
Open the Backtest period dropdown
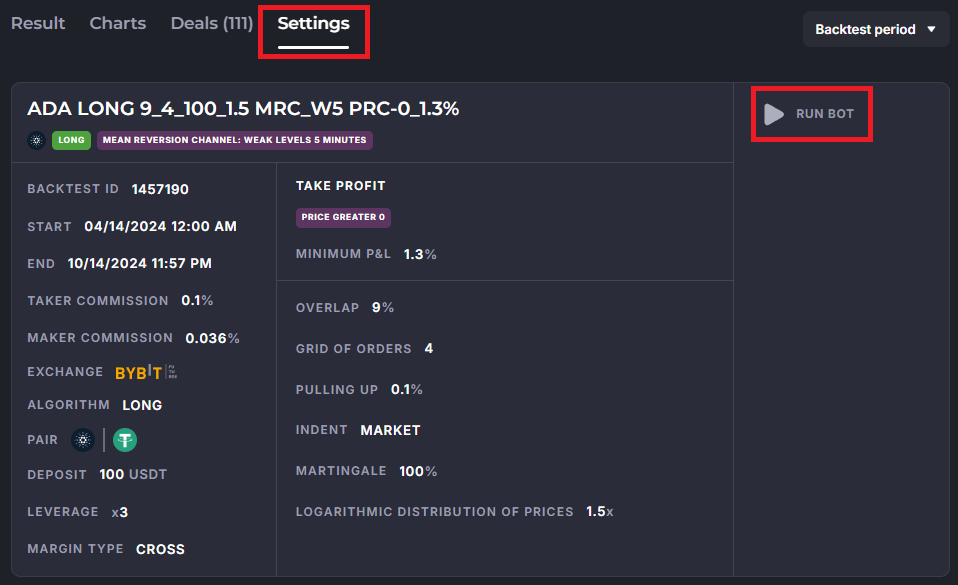pyautogui.click(x=876, y=29)
